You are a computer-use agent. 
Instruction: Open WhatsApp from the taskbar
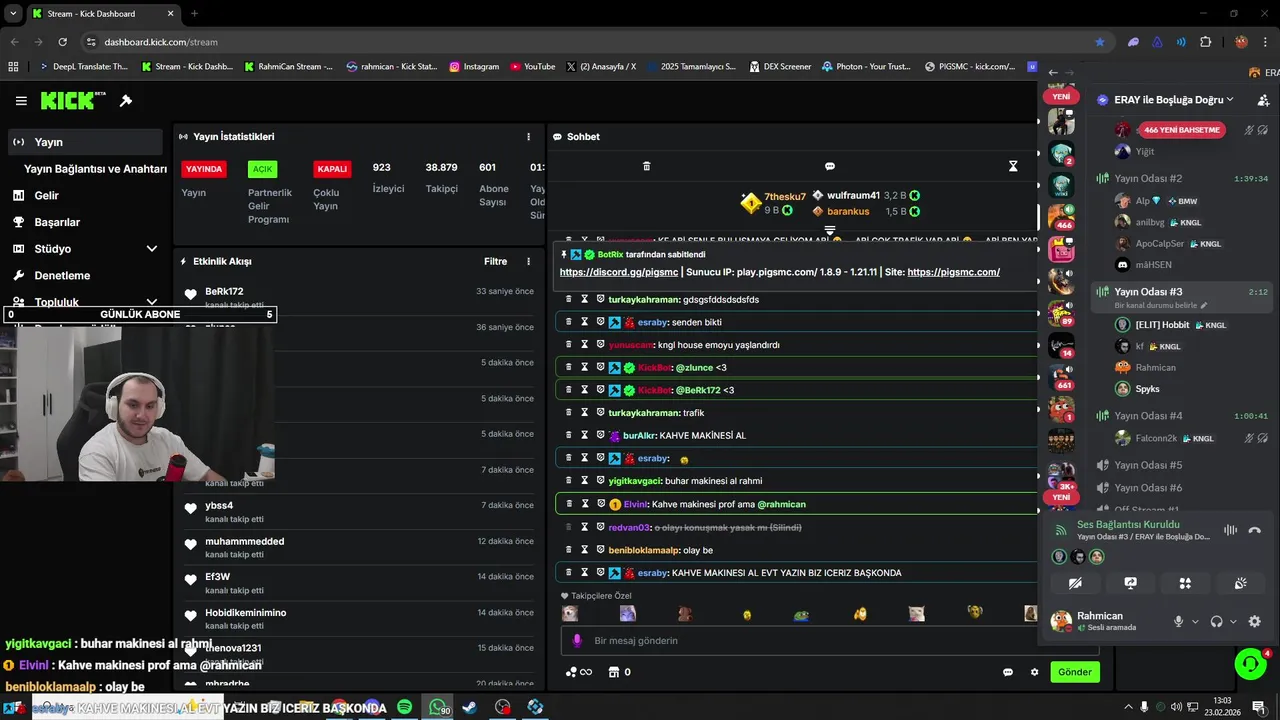coord(438,707)
